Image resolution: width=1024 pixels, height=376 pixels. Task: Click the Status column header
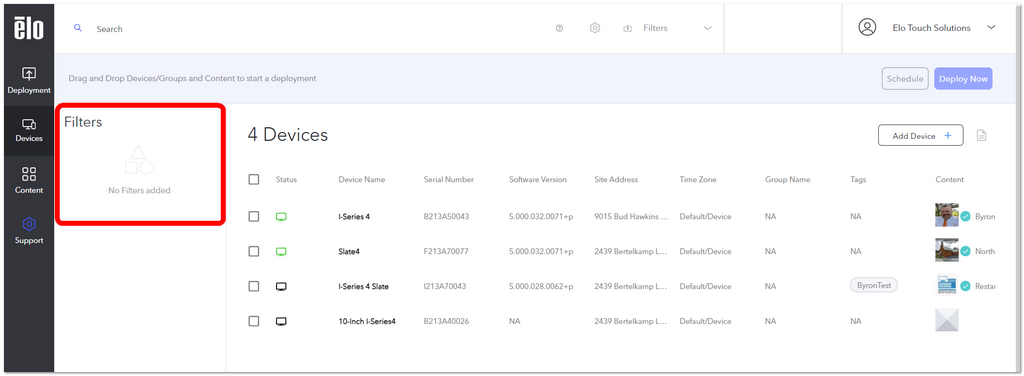click(x=286, y=180)
